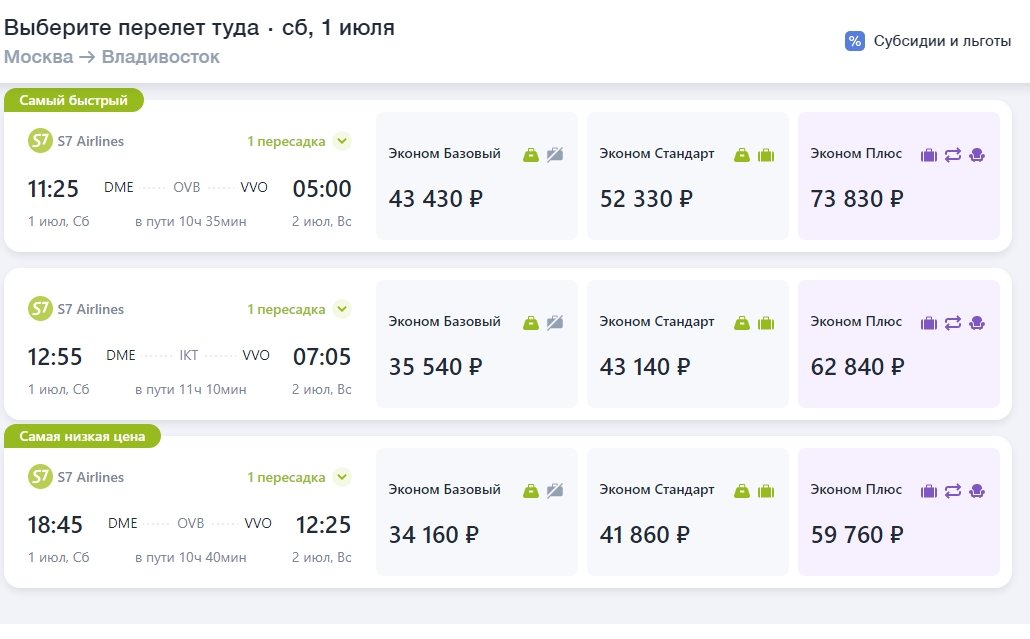Screen dimensions: 1030x639
Task: Click the Самый быстрый badge
Action: coord(74,100)
